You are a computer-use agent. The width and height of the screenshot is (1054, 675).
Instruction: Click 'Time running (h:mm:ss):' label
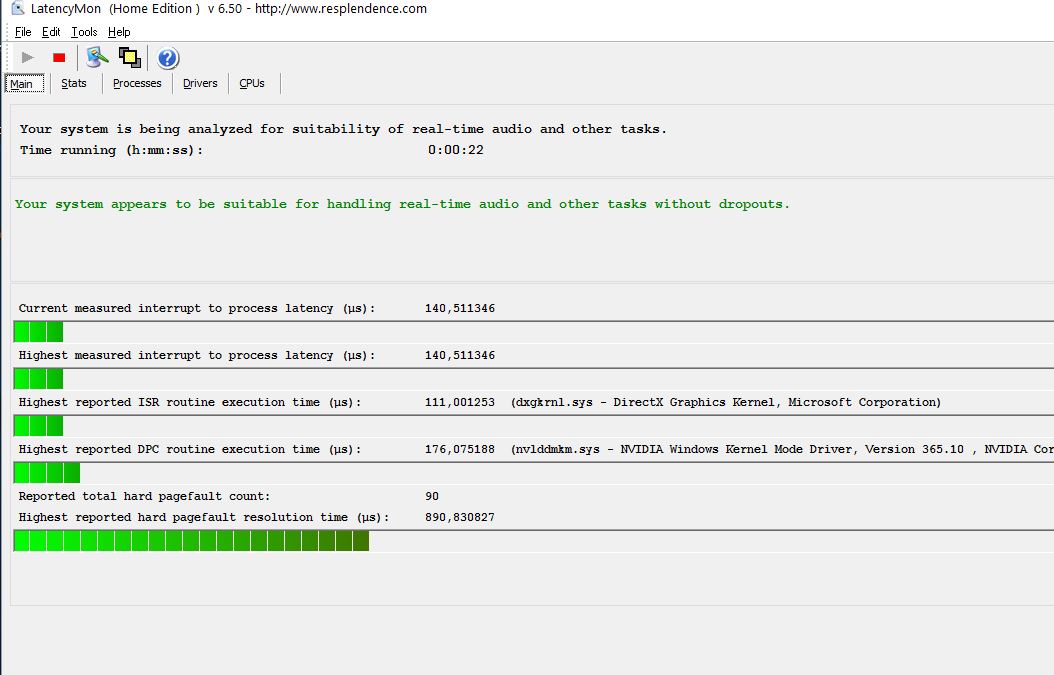[111, 150]
